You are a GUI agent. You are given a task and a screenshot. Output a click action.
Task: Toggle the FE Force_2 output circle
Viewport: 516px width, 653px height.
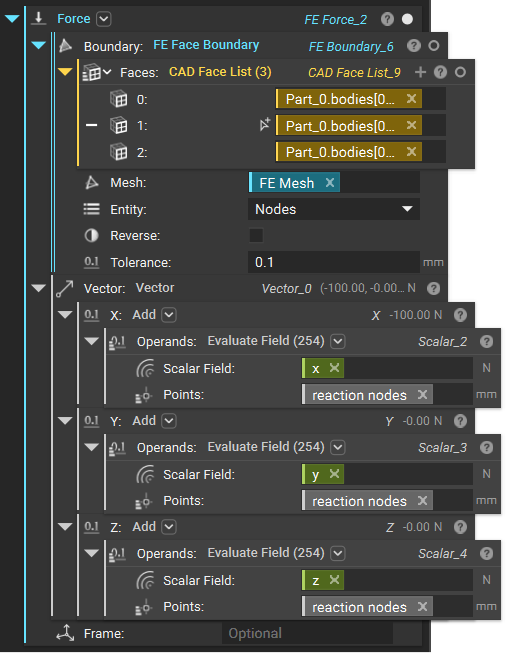[407, 19]
